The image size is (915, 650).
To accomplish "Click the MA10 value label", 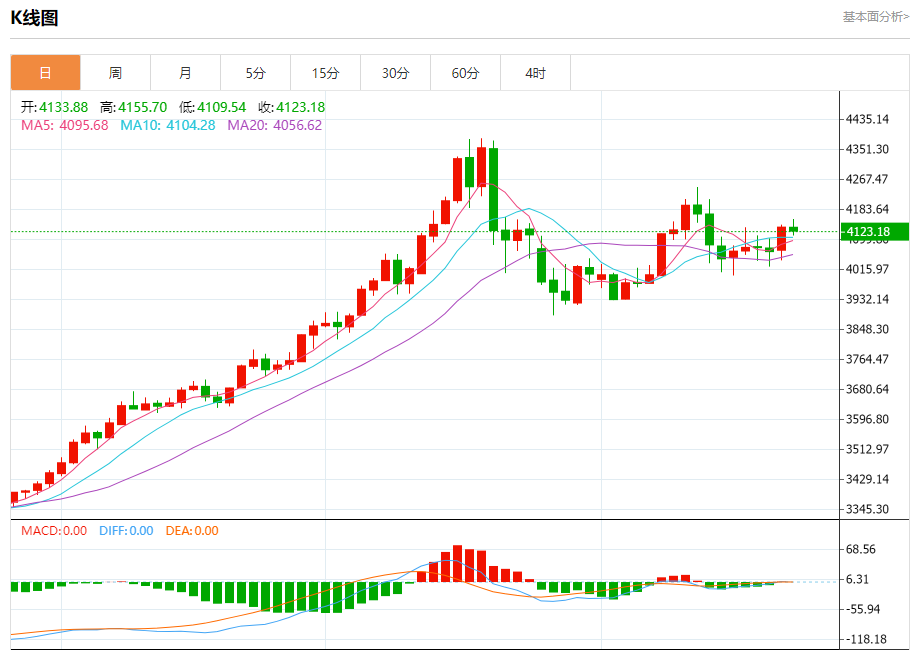I will pos(168,125).
